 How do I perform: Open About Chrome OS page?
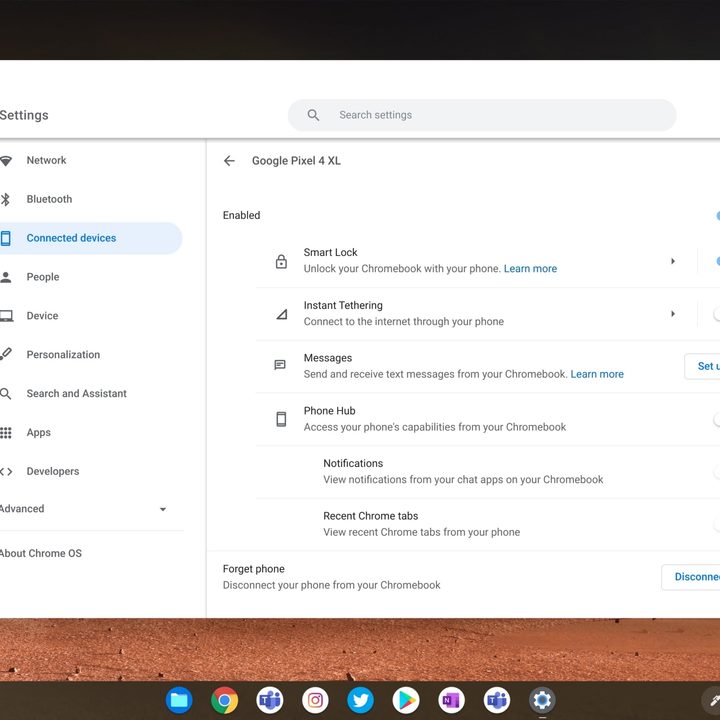tap(41, 553)
